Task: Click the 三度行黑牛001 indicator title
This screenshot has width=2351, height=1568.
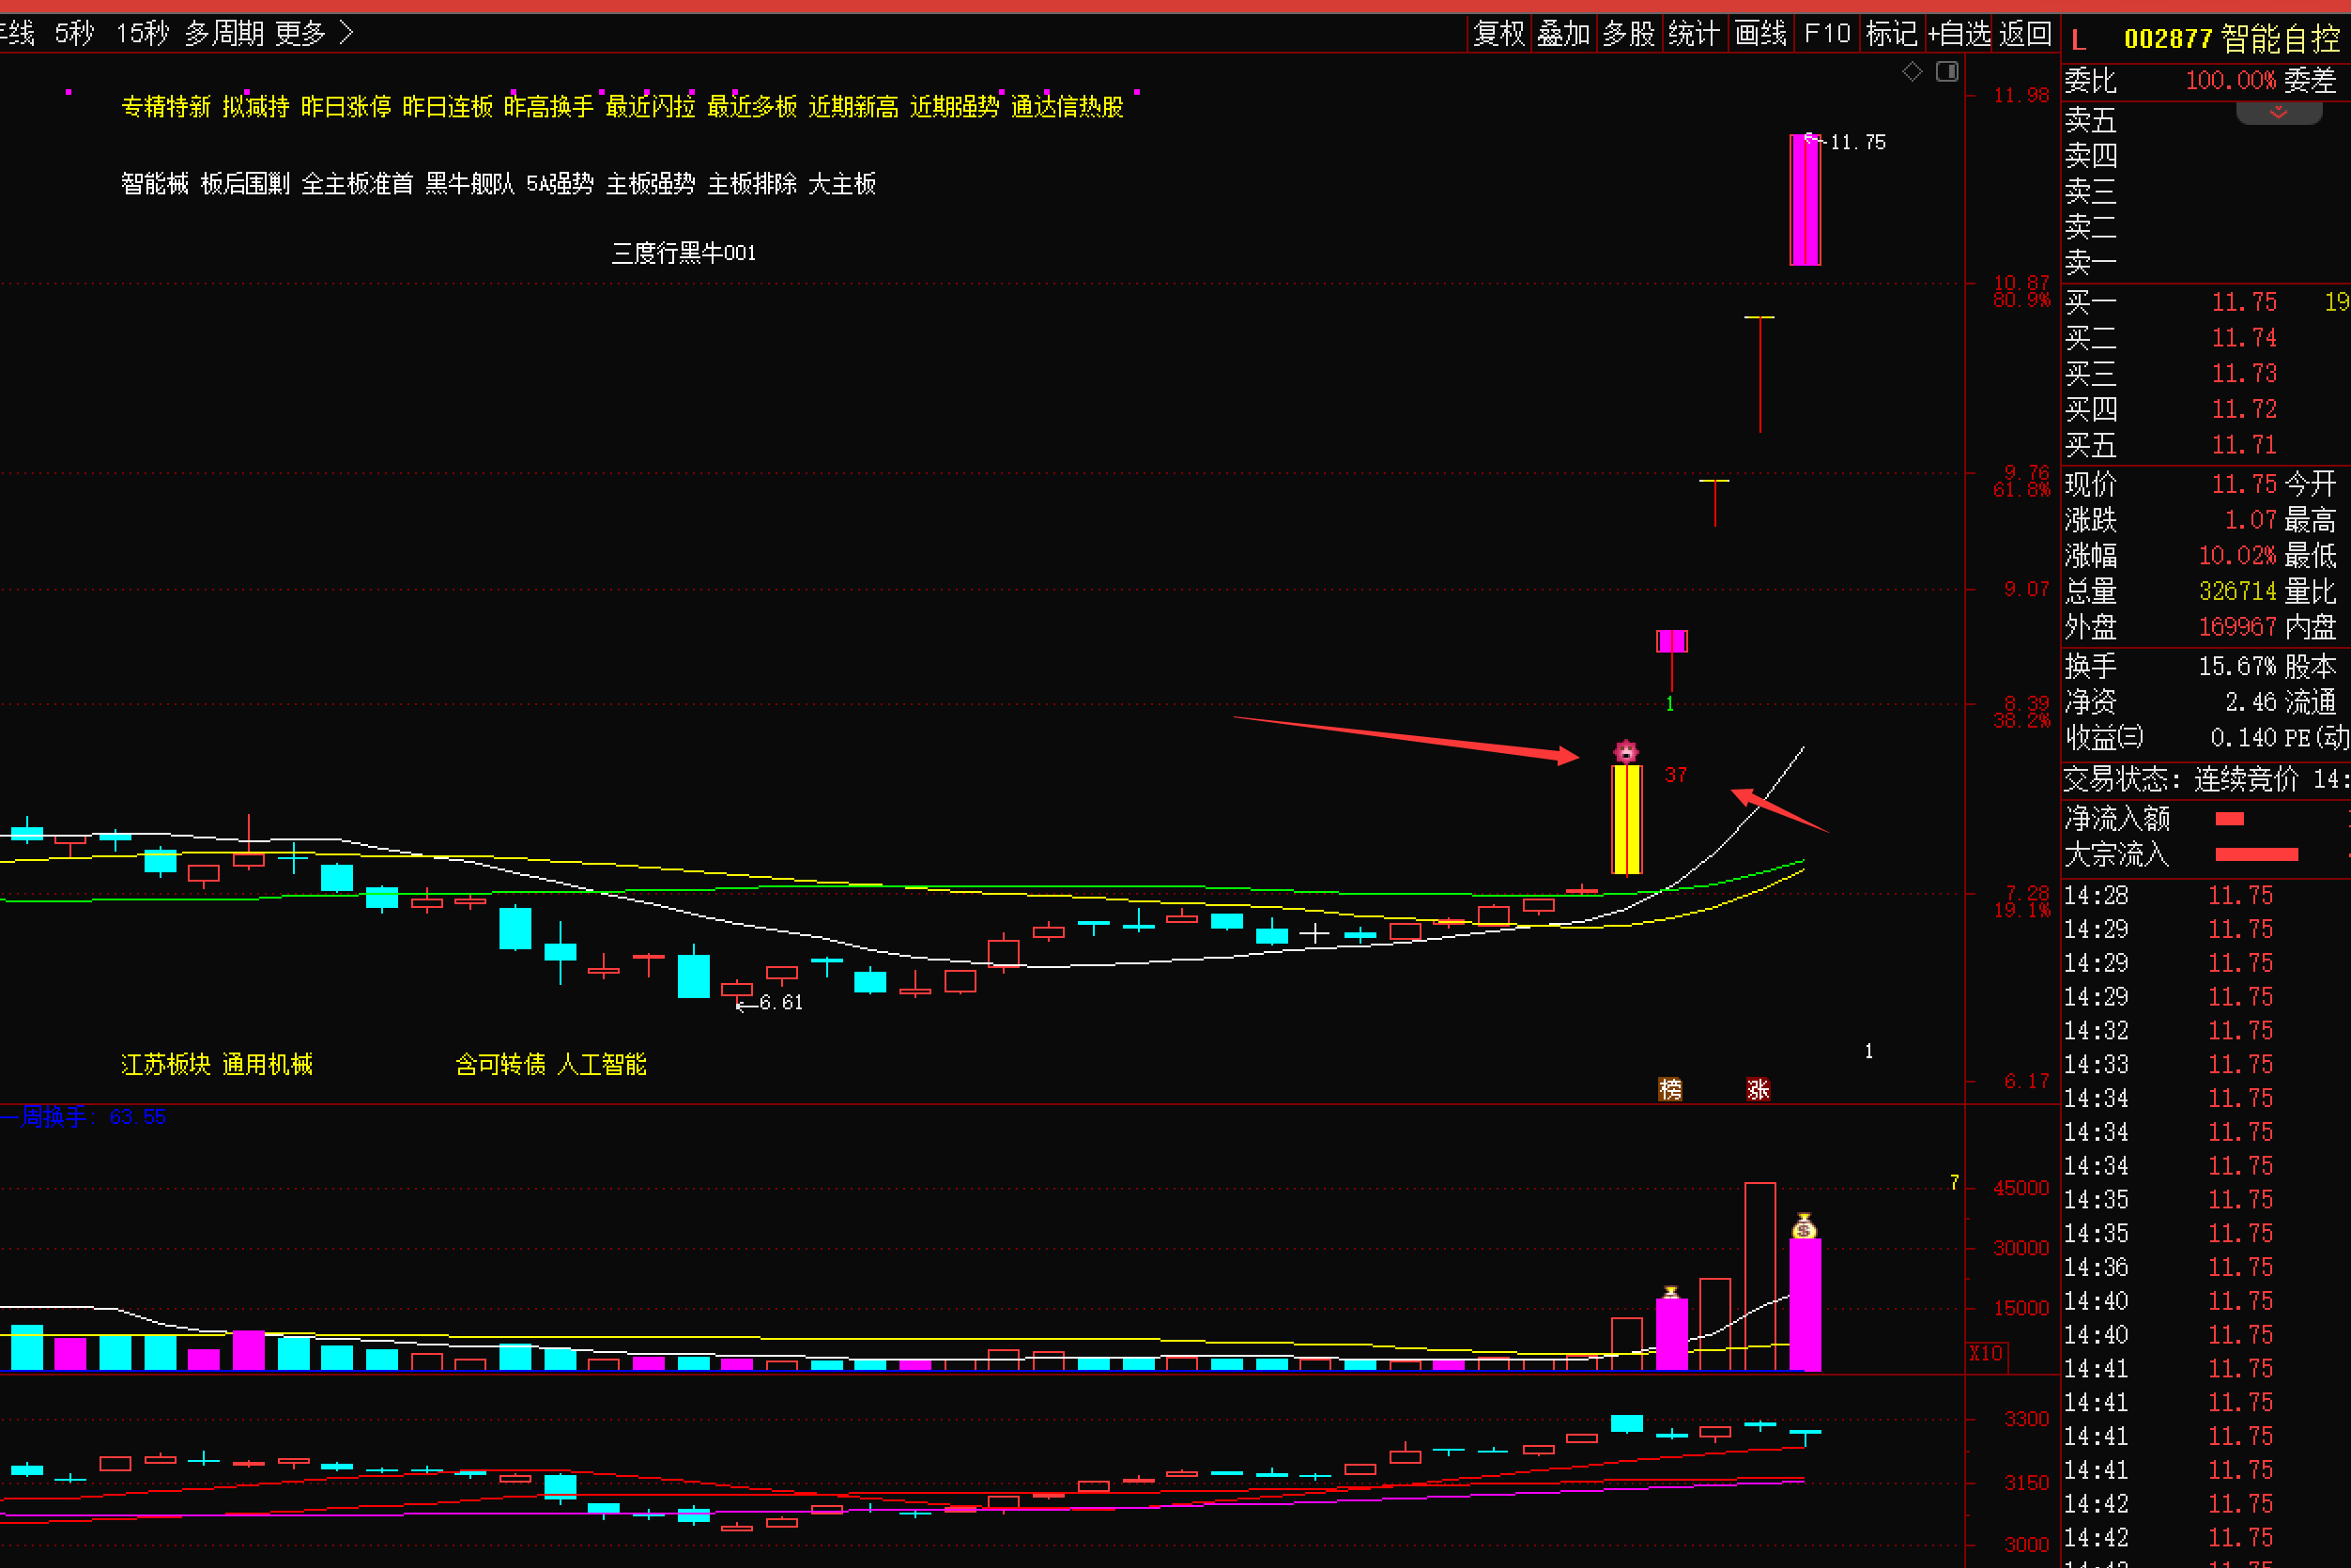Action: [x=684, y=253]
